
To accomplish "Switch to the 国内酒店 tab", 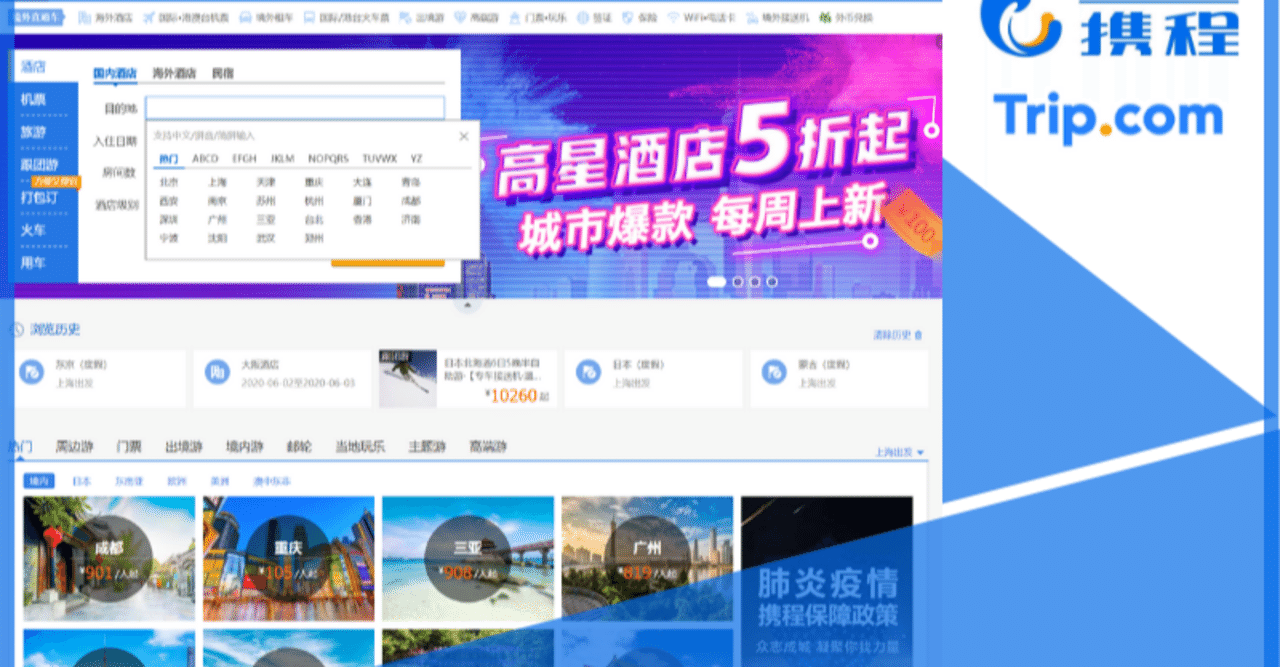I will click(x=115, y=73).
